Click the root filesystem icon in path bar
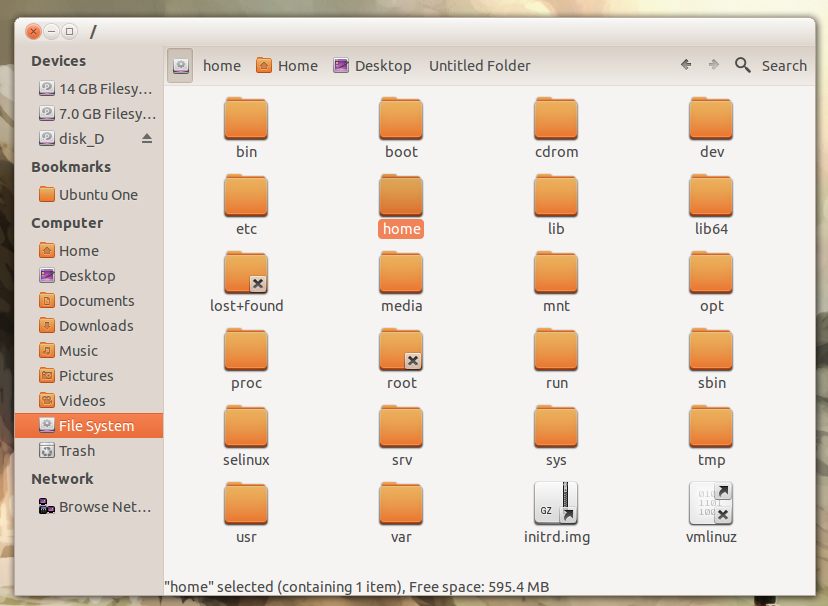 point(180,66)
